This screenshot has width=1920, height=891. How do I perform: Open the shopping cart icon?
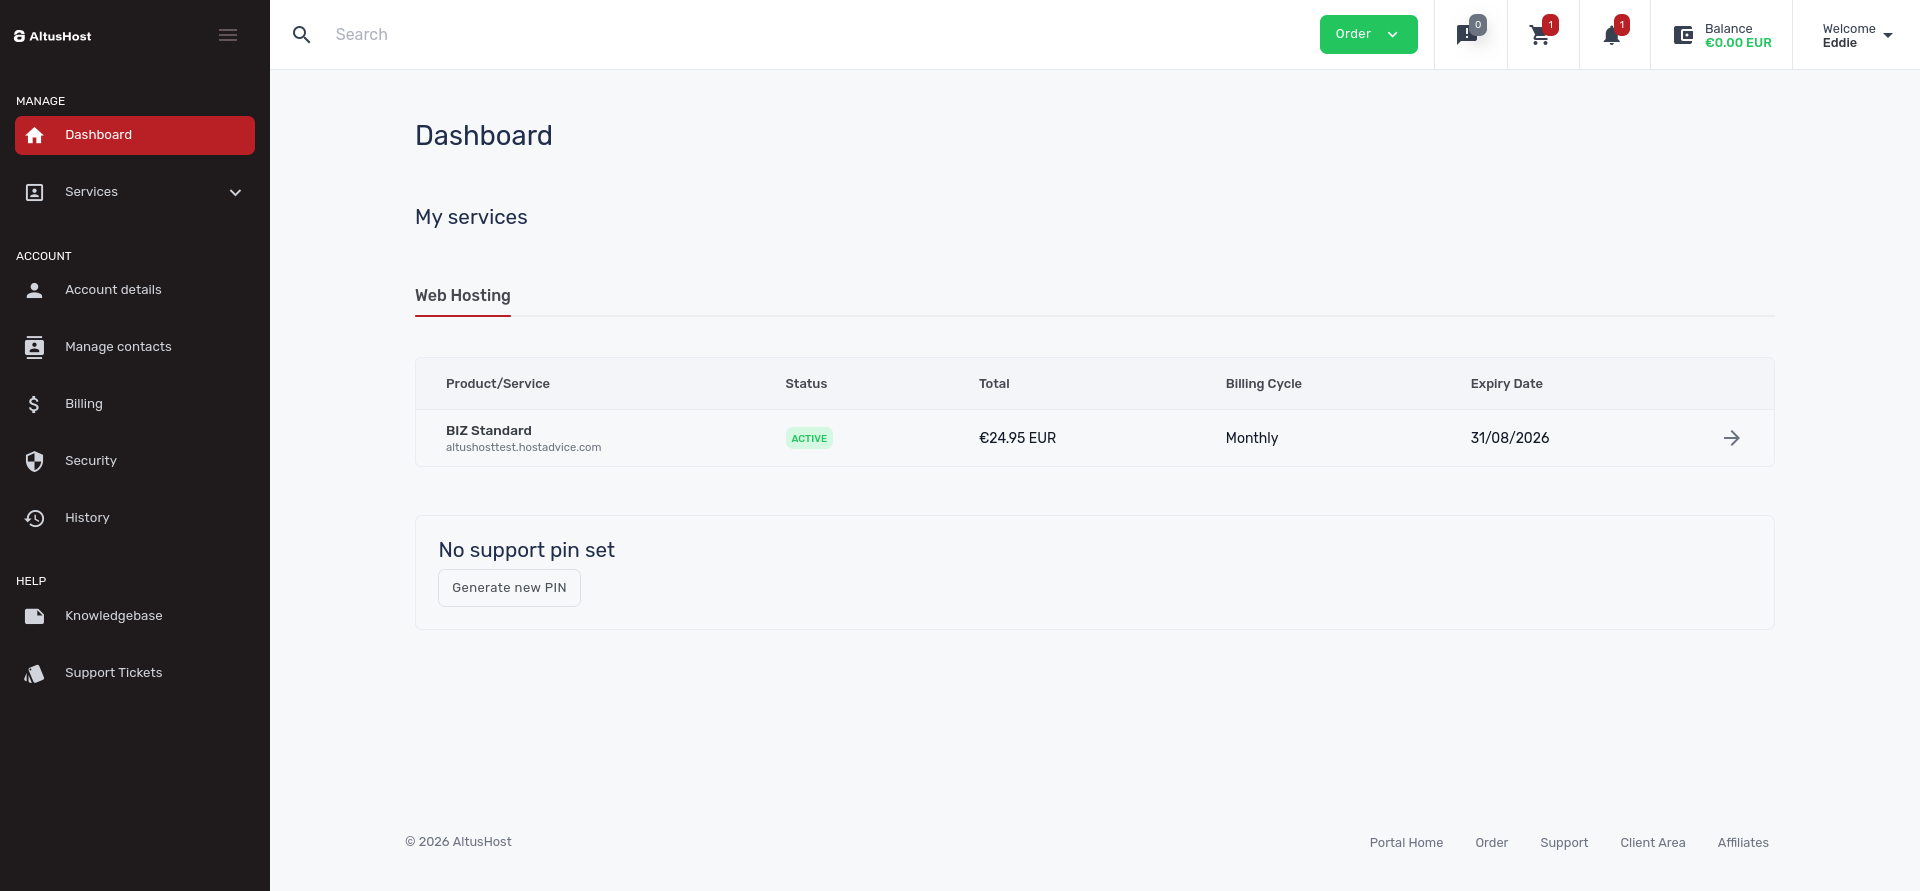1540,36
